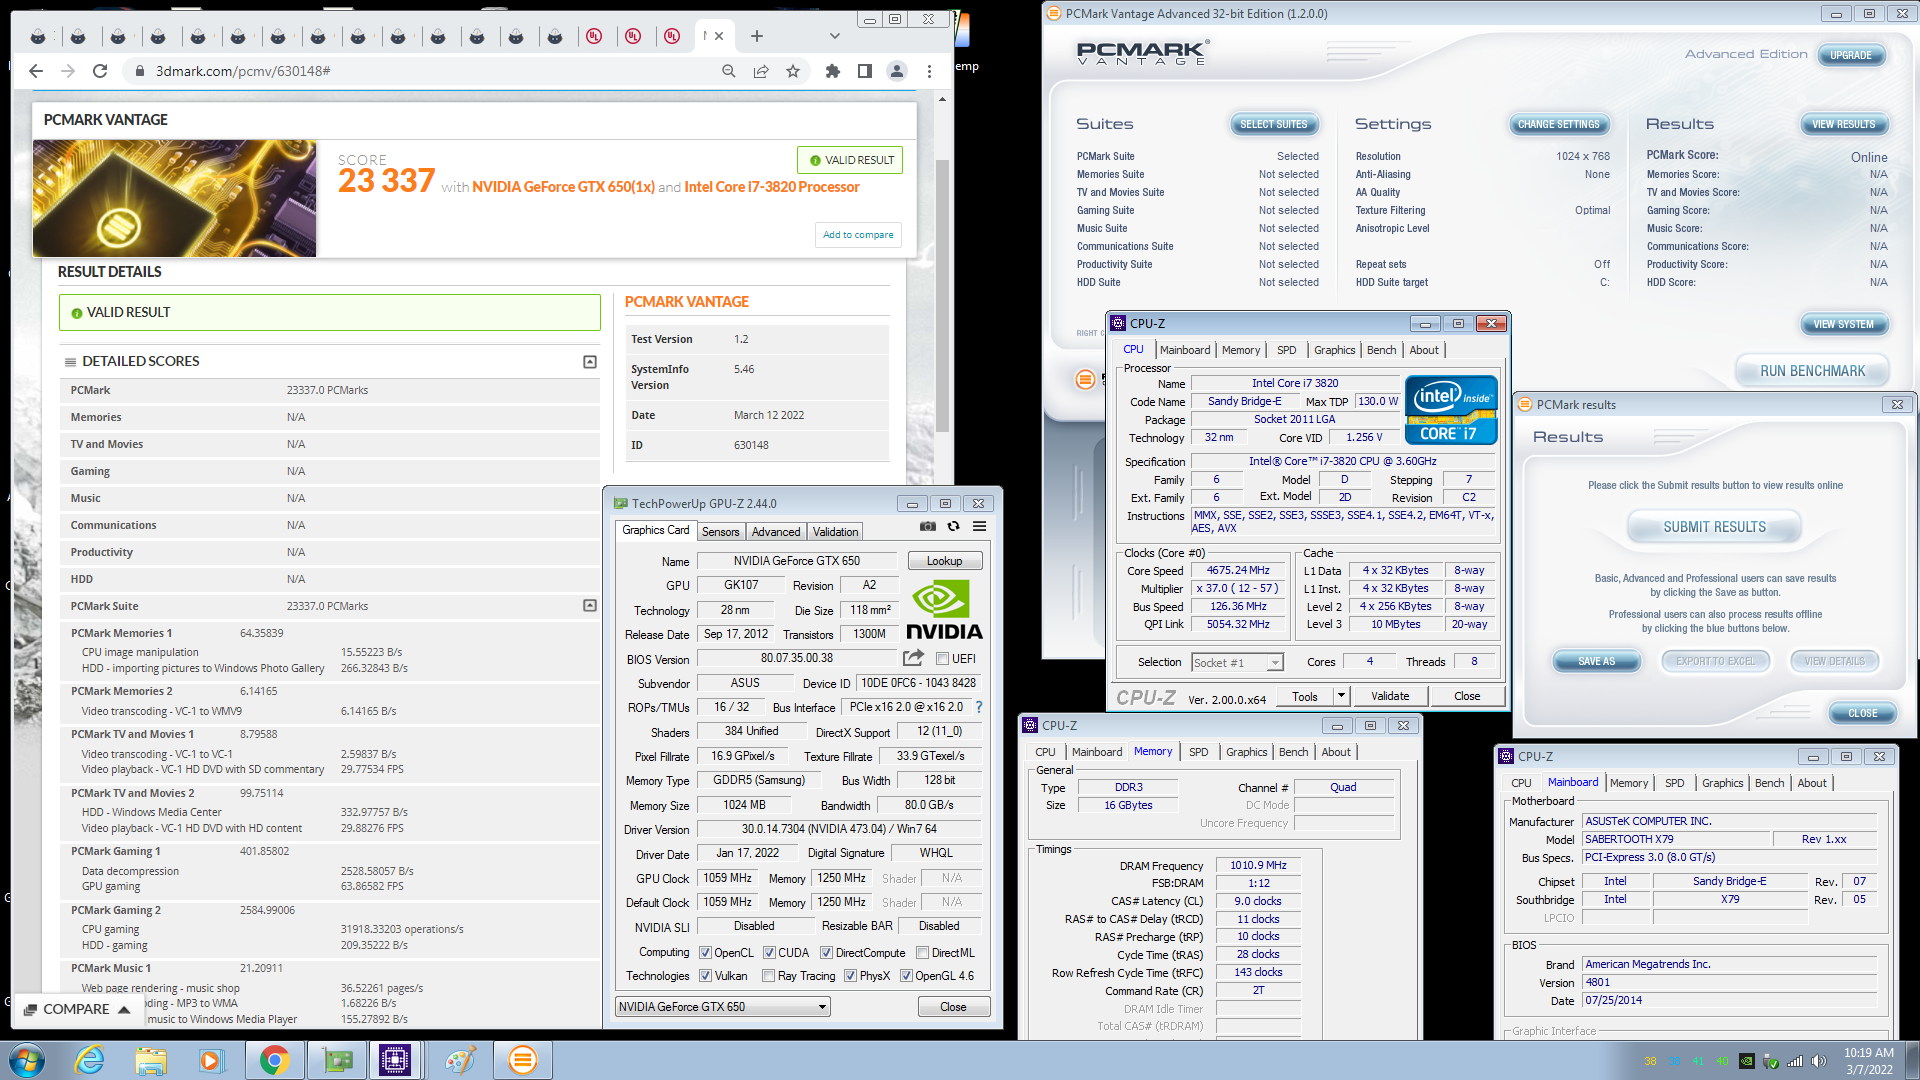The image size is (1920, 1080).
Task: Click SAVE AS in the PCMark results window
Action: coord(1596,661)
